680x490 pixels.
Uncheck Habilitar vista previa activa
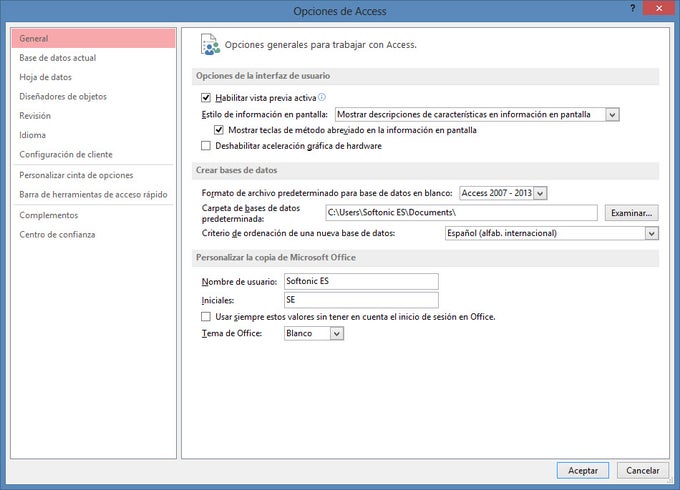(206, 98)
